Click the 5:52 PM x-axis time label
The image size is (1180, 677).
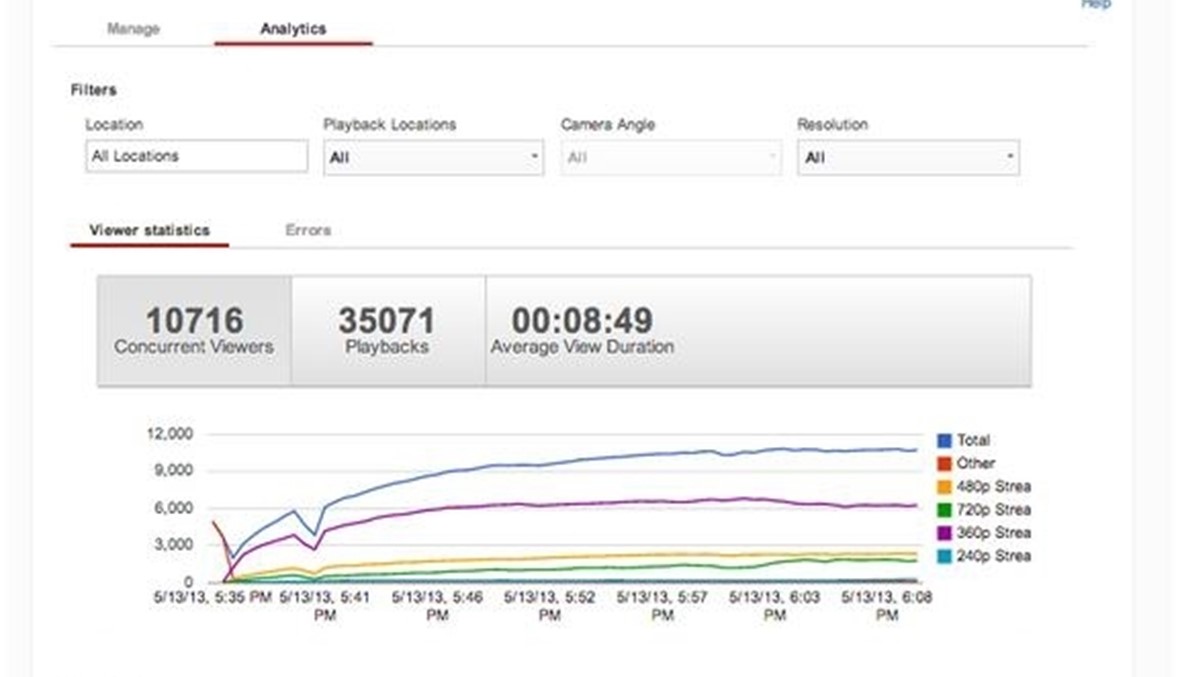pyautogui.click(x=549, y=606)
